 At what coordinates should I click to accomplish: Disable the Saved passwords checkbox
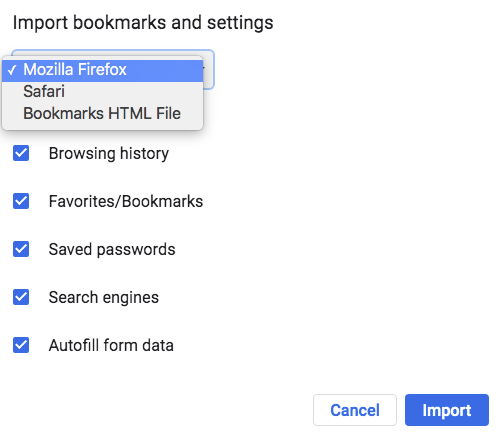point(21,249)
